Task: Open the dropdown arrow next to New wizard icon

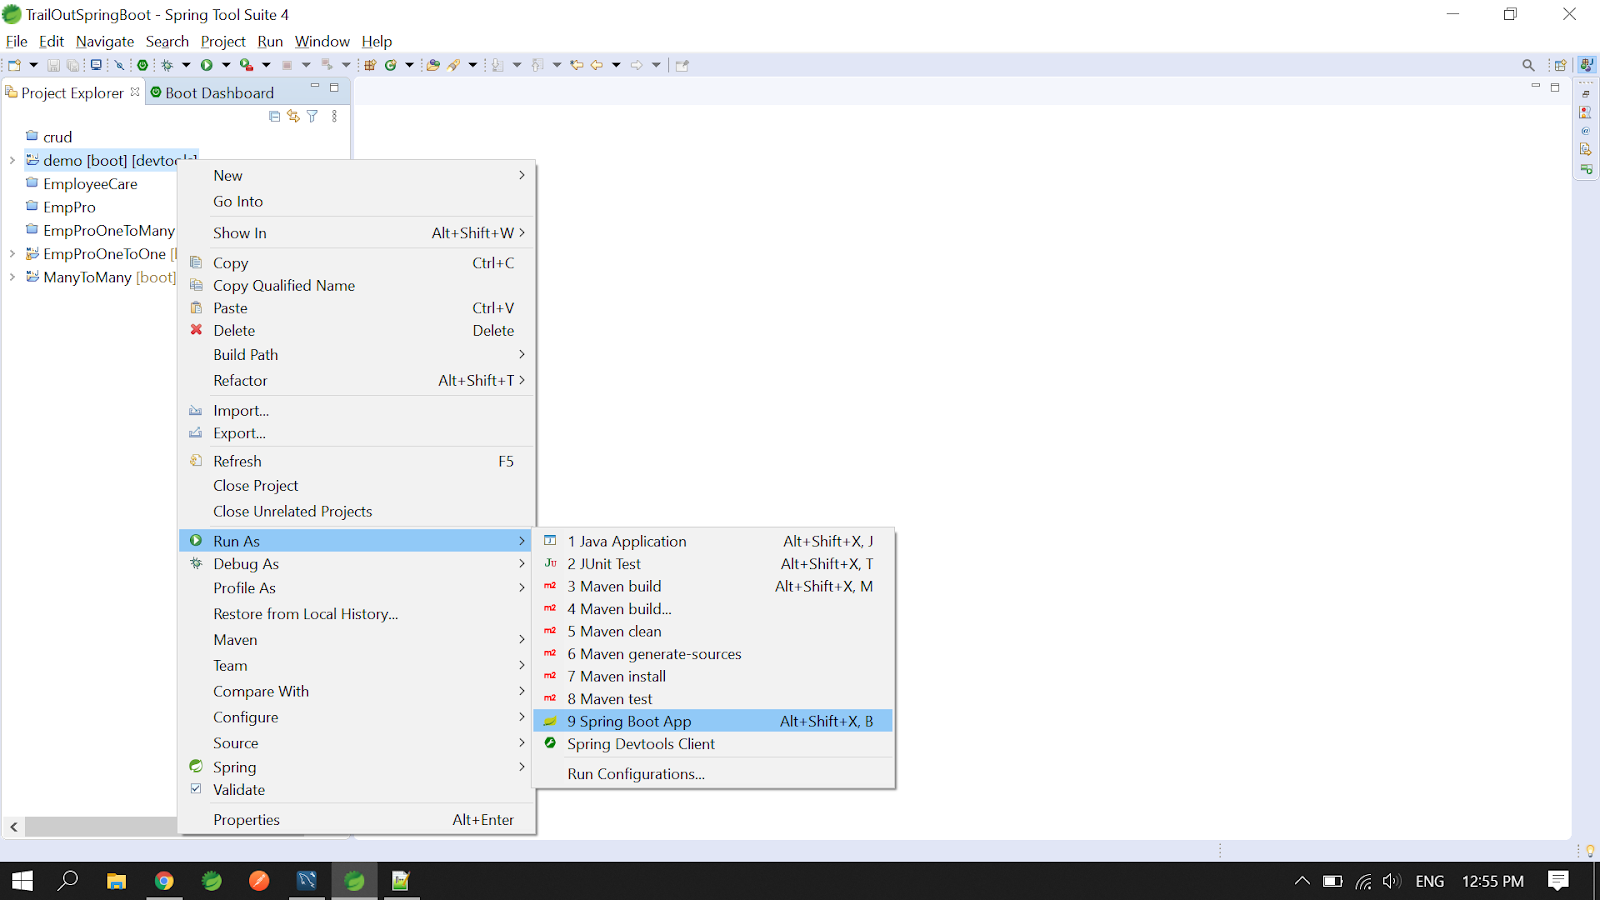Action: click(33, 65)
